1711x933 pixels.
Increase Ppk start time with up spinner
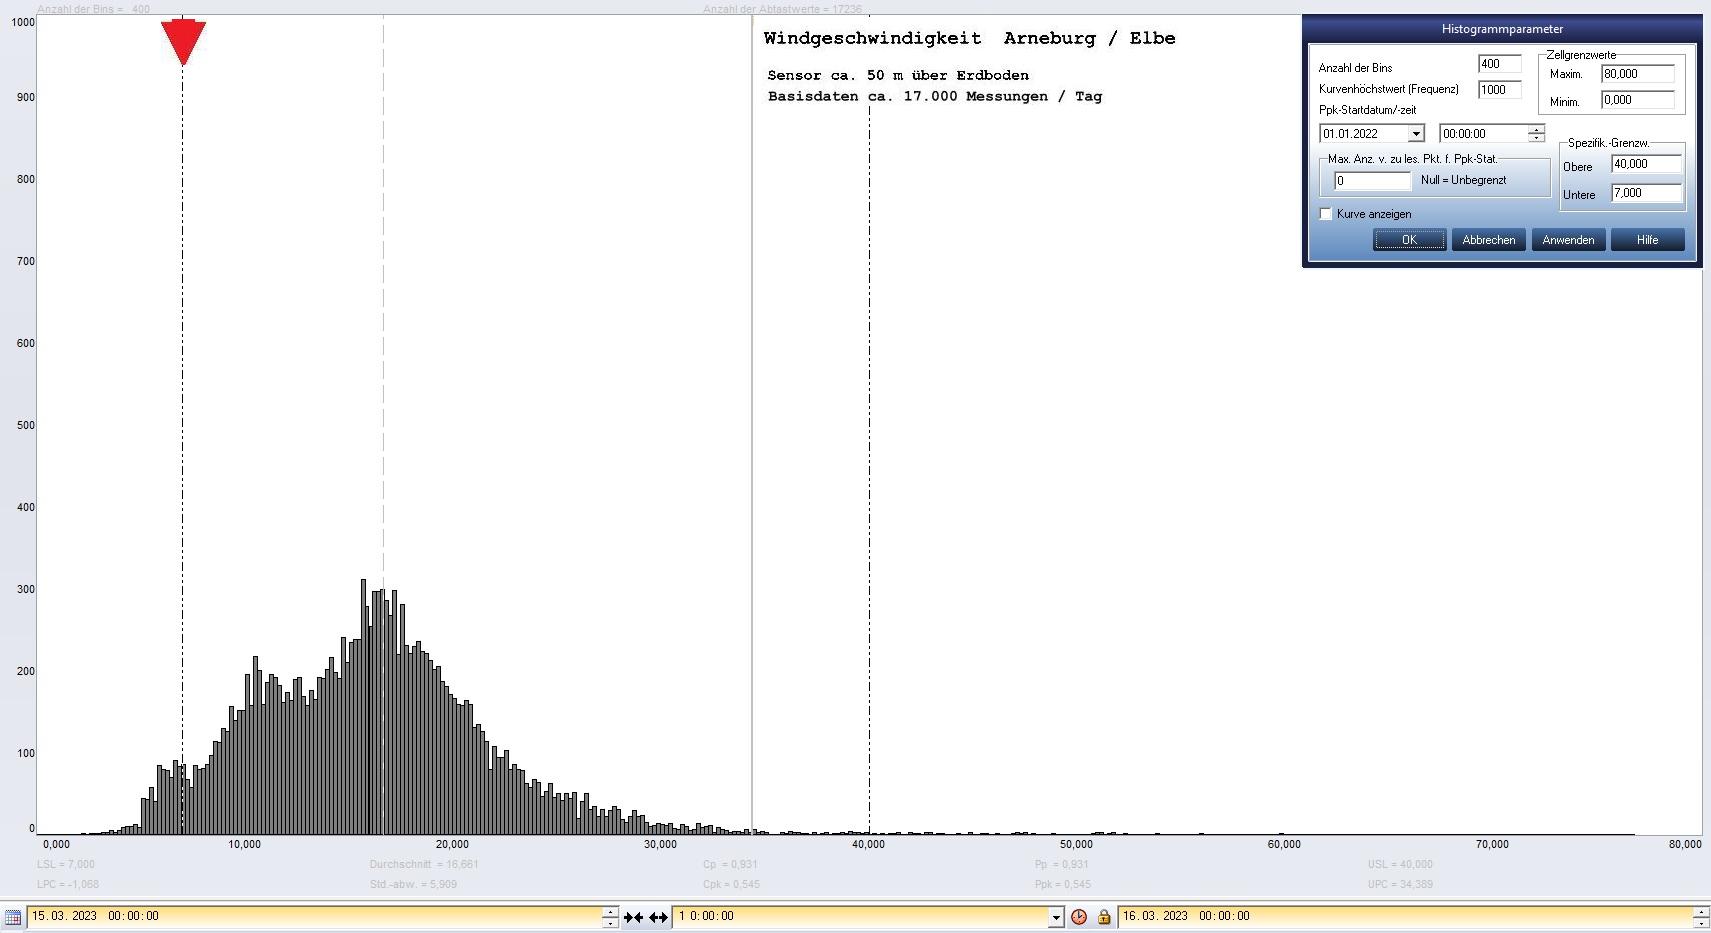(x=1537, y=129)
